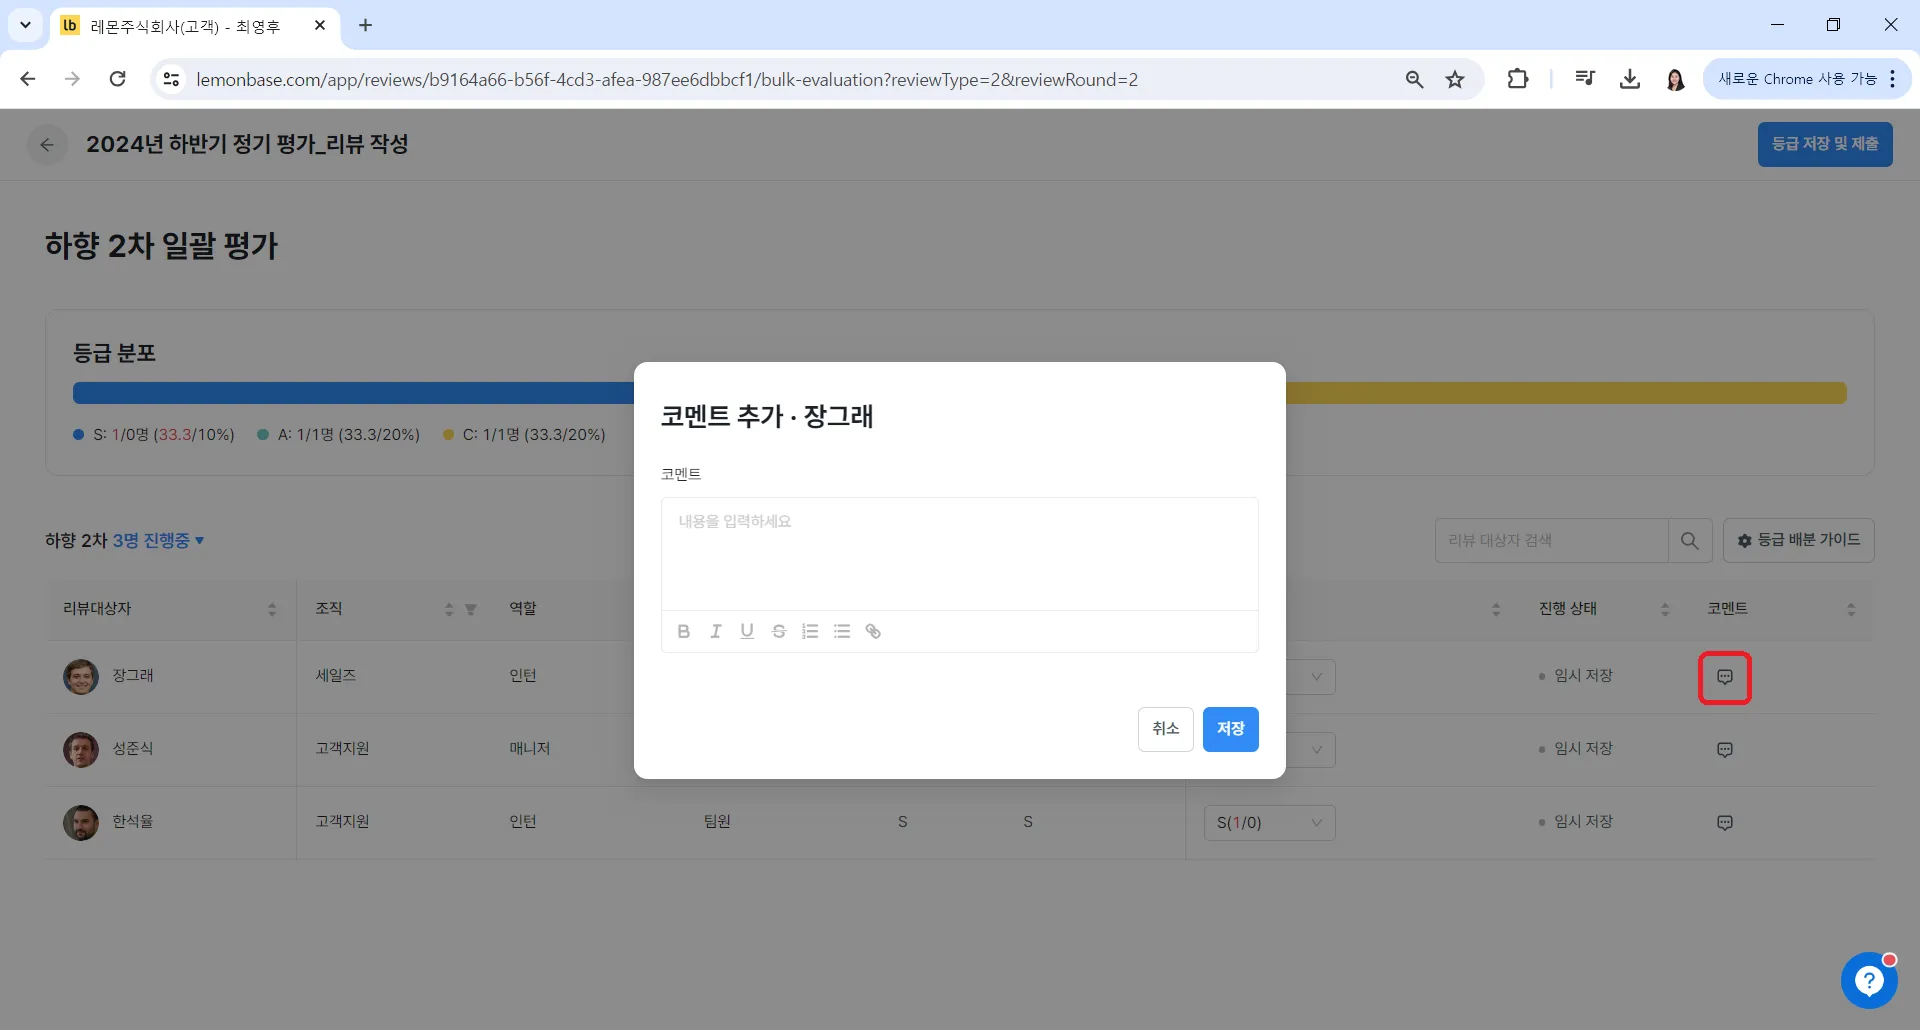Open Chrome profile avatar
The width and height of the screenshot is (1920, 1030).
click(x=1676, y=79)
